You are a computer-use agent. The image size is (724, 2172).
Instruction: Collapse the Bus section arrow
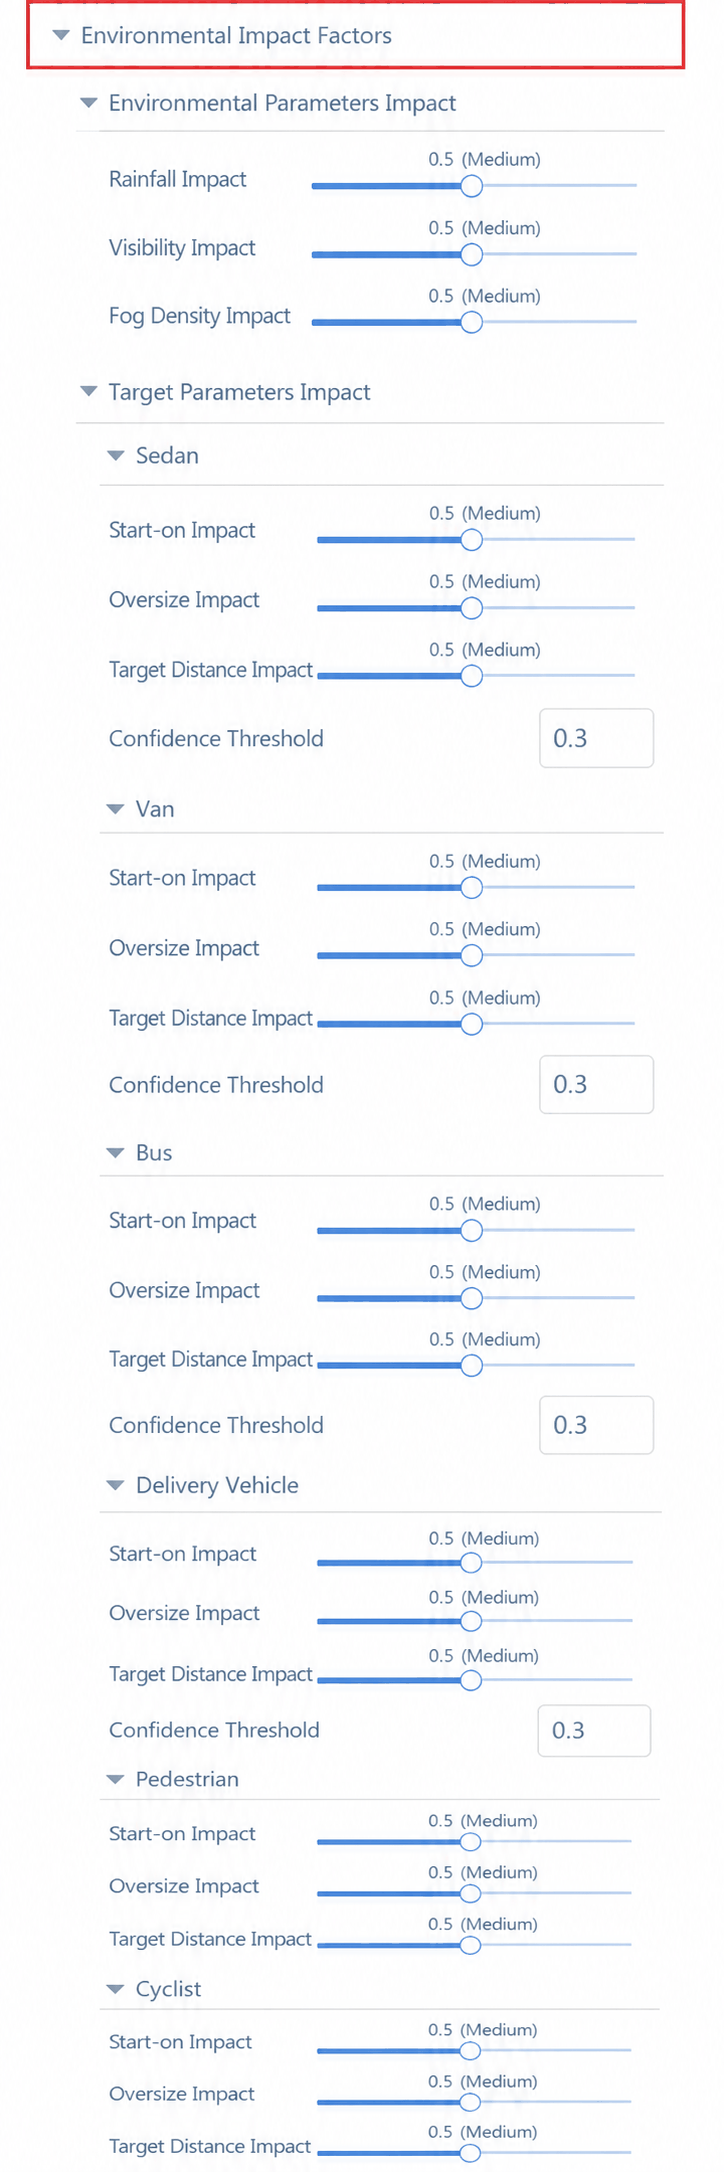pyautogui.click(x=115, y=1153)
